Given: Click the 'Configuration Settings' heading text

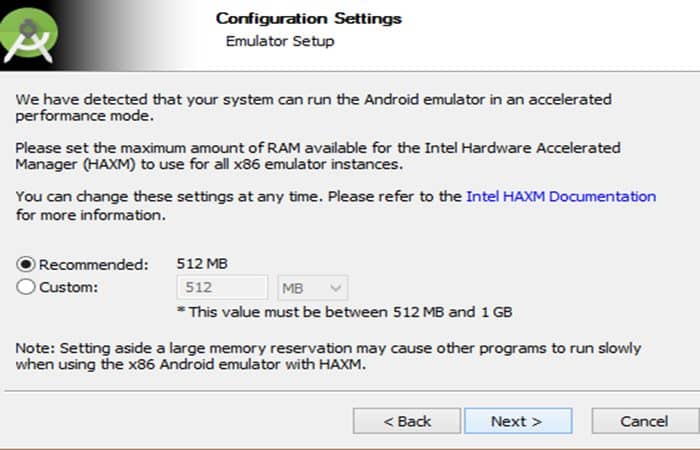Looking at the screenshot, I should tap(308, 18).
